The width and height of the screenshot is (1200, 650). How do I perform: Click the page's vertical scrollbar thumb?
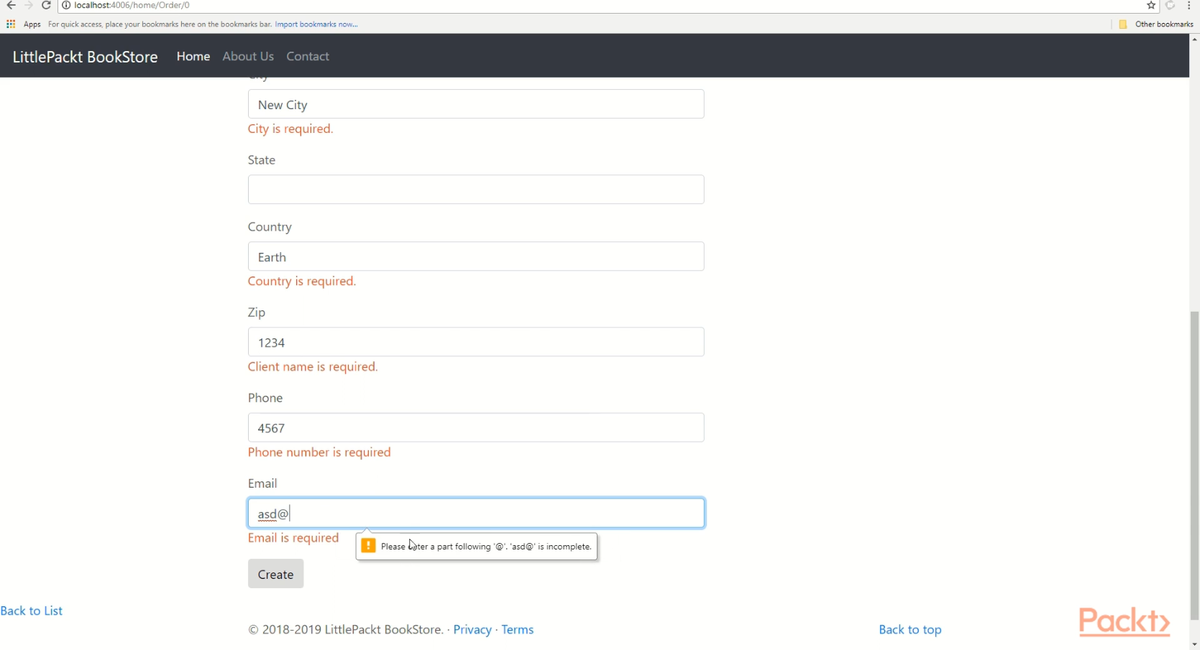1194,450
